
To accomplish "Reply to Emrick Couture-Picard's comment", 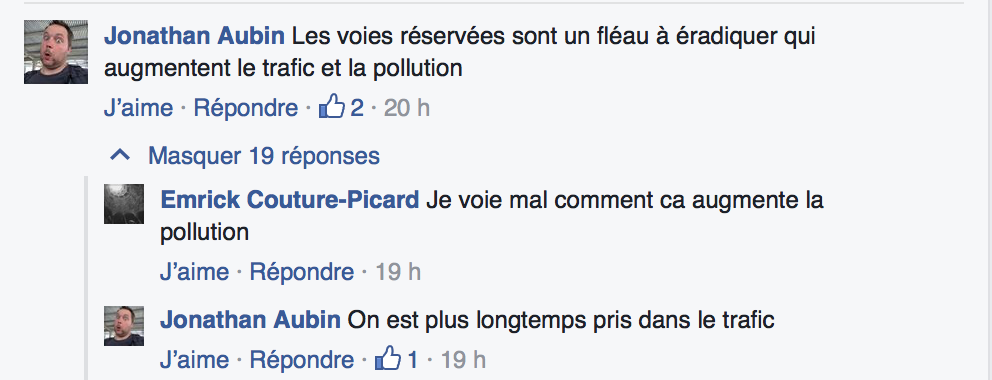I will [302, 273].
